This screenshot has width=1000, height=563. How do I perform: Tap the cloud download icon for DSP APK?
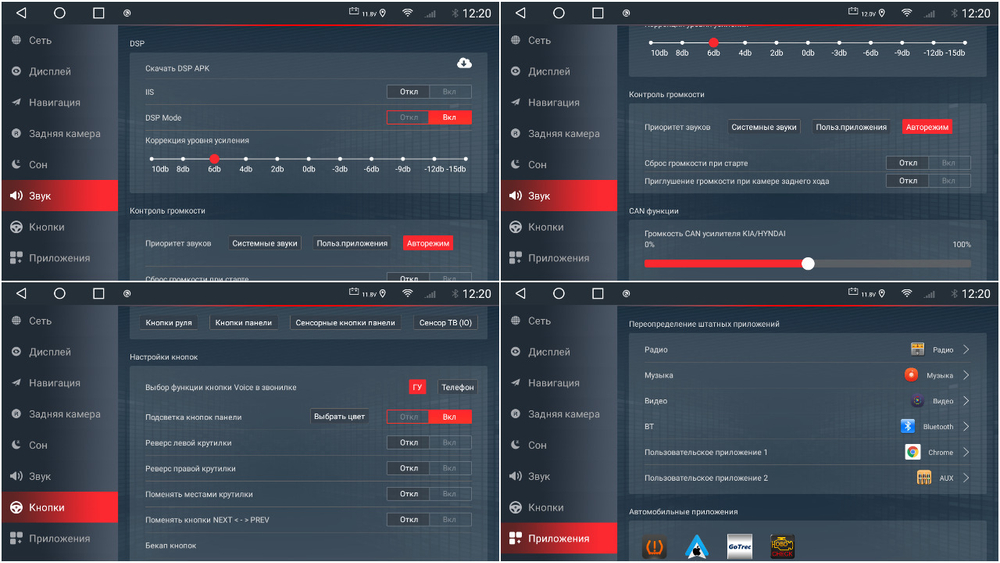464,62
